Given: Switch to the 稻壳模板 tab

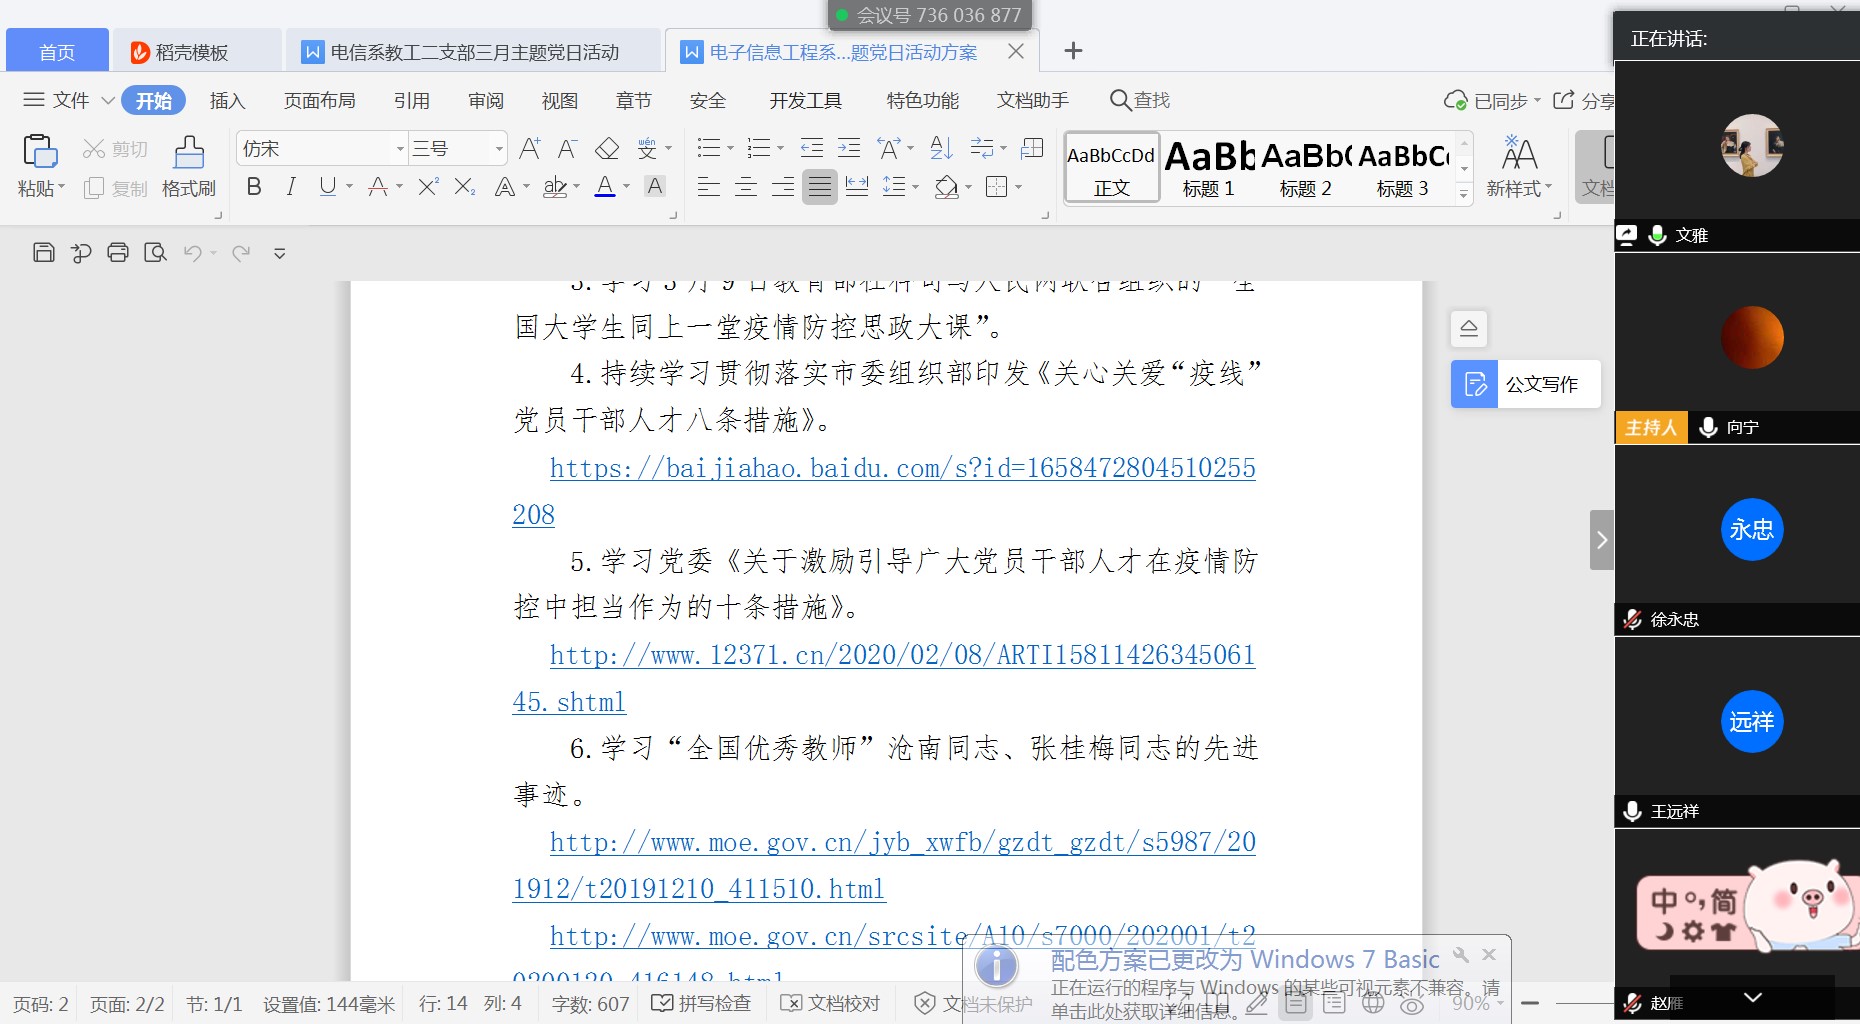Looking at the screenshot, I should [191, 52].
